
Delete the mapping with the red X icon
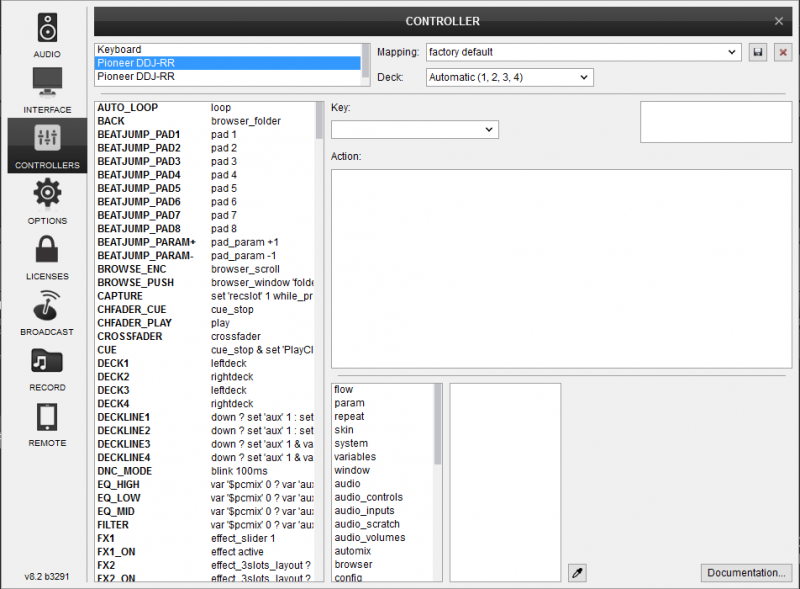coord(782,52)
